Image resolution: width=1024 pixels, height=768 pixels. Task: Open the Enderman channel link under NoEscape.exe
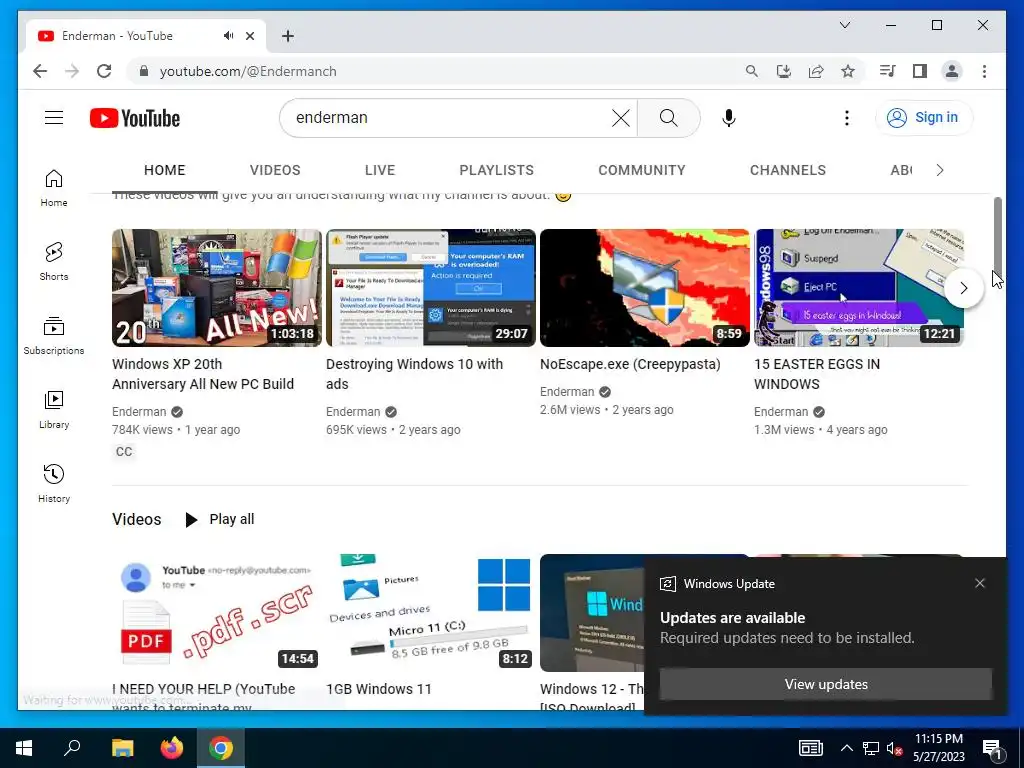(567, 392)
